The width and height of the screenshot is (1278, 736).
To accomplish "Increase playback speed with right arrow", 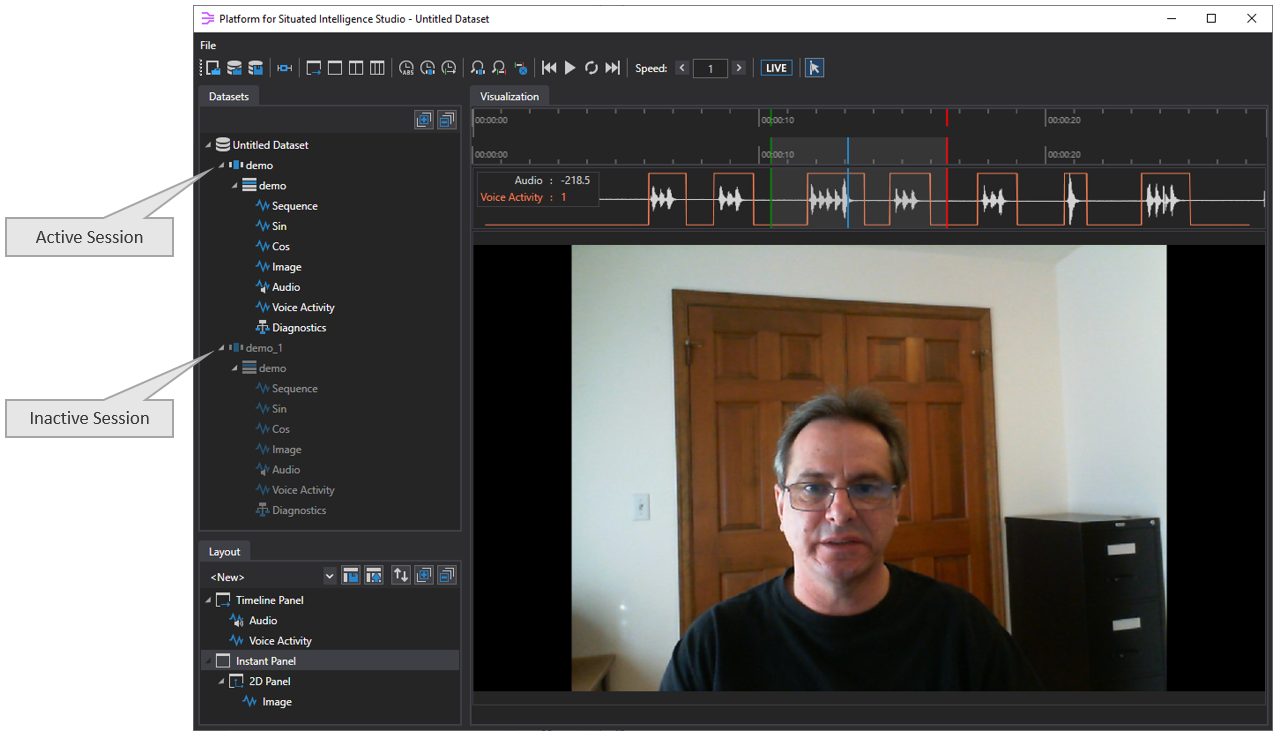I will [739, 68].
